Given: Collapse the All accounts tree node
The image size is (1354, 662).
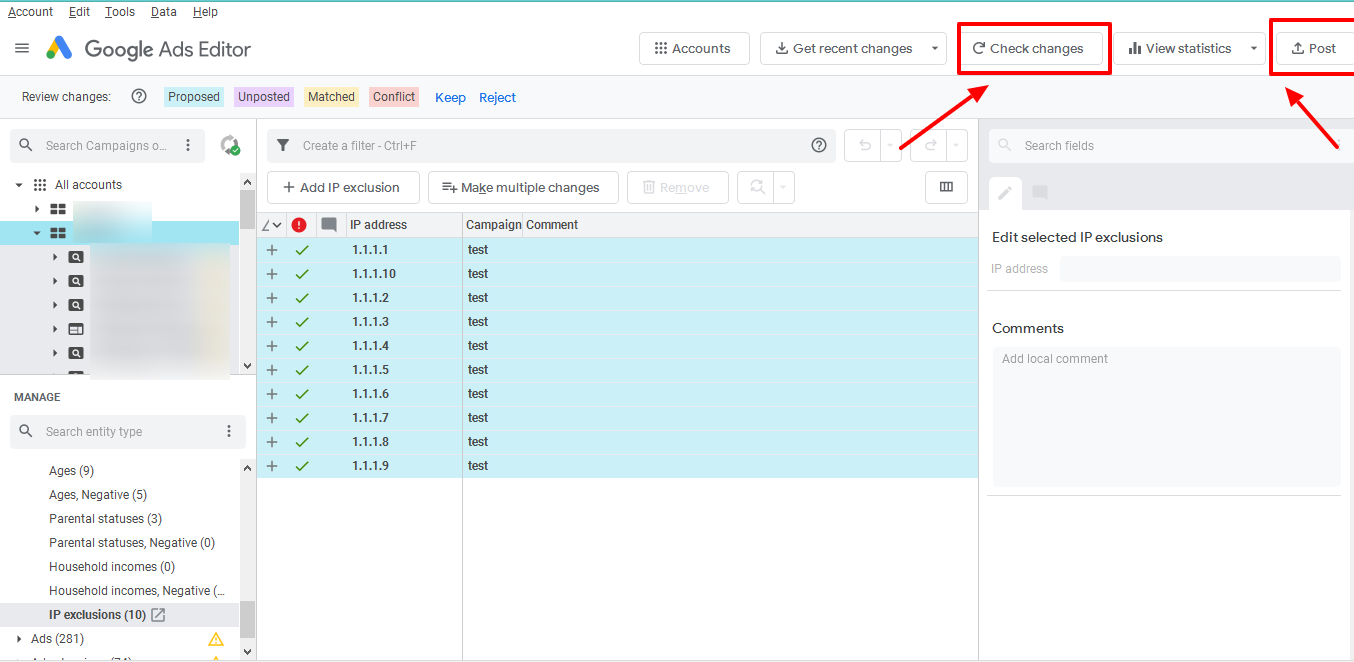Looking at the screenshot, I should point(18,185).
